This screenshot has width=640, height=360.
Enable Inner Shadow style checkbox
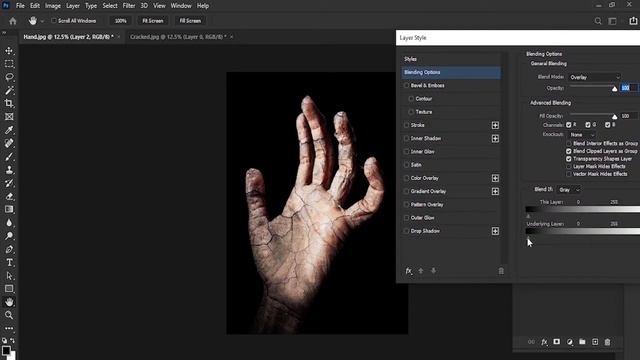tap(406, 138)
